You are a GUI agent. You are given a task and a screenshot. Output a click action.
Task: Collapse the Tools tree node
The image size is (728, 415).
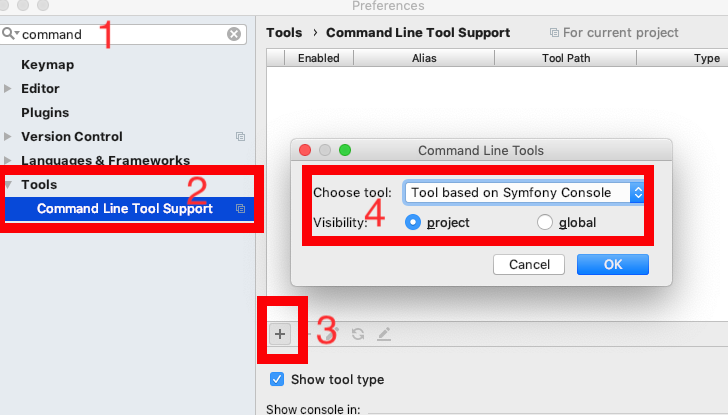[x=8, y=185]
